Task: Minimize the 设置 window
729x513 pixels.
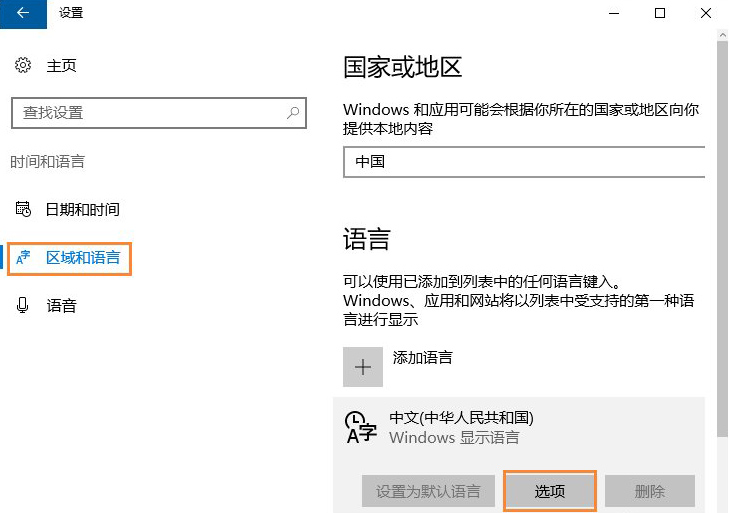Action: pos(614,13)
